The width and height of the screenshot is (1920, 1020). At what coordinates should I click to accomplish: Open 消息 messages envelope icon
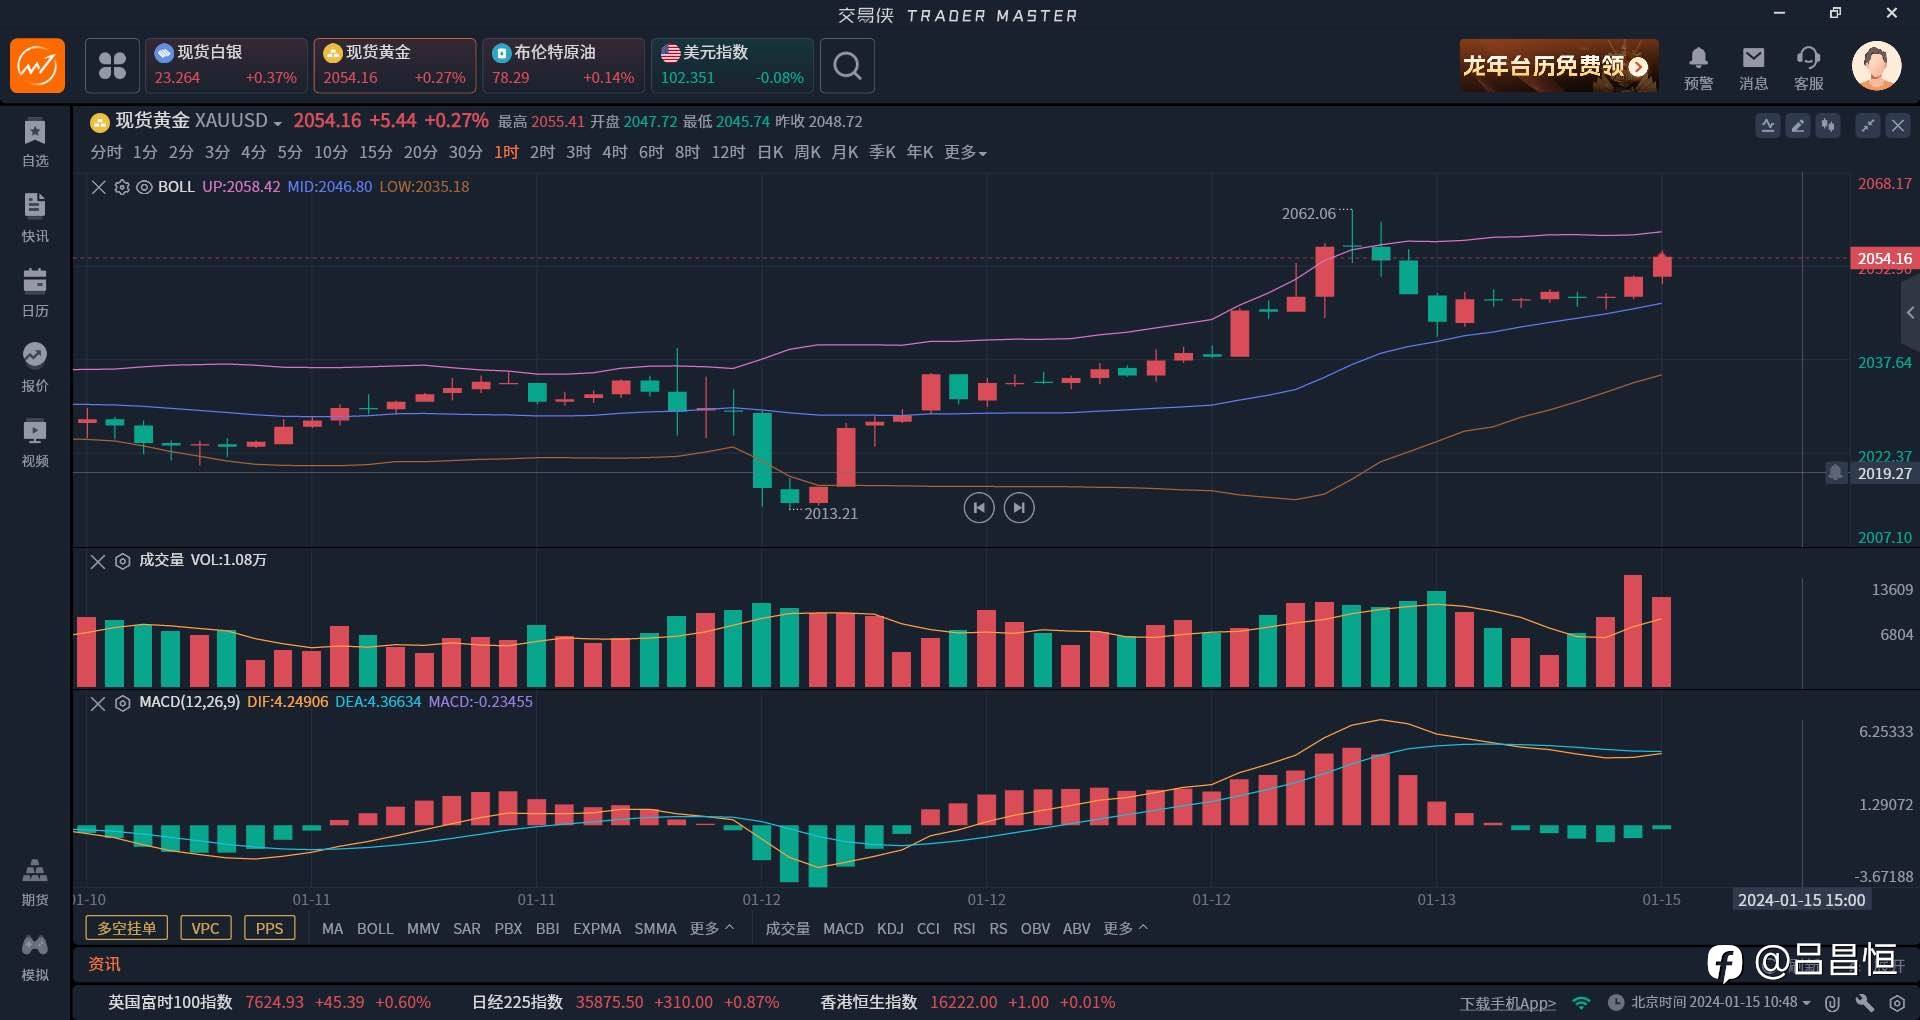[1753, 58]
